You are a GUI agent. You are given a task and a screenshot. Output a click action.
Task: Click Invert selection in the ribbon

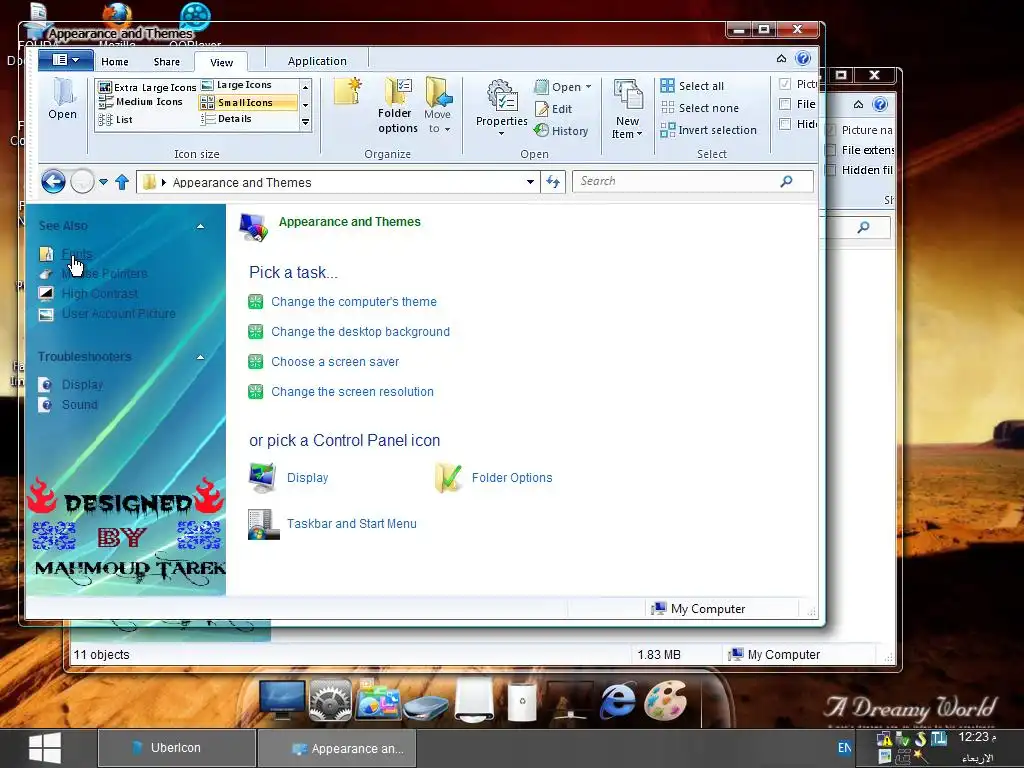[709, 130]
